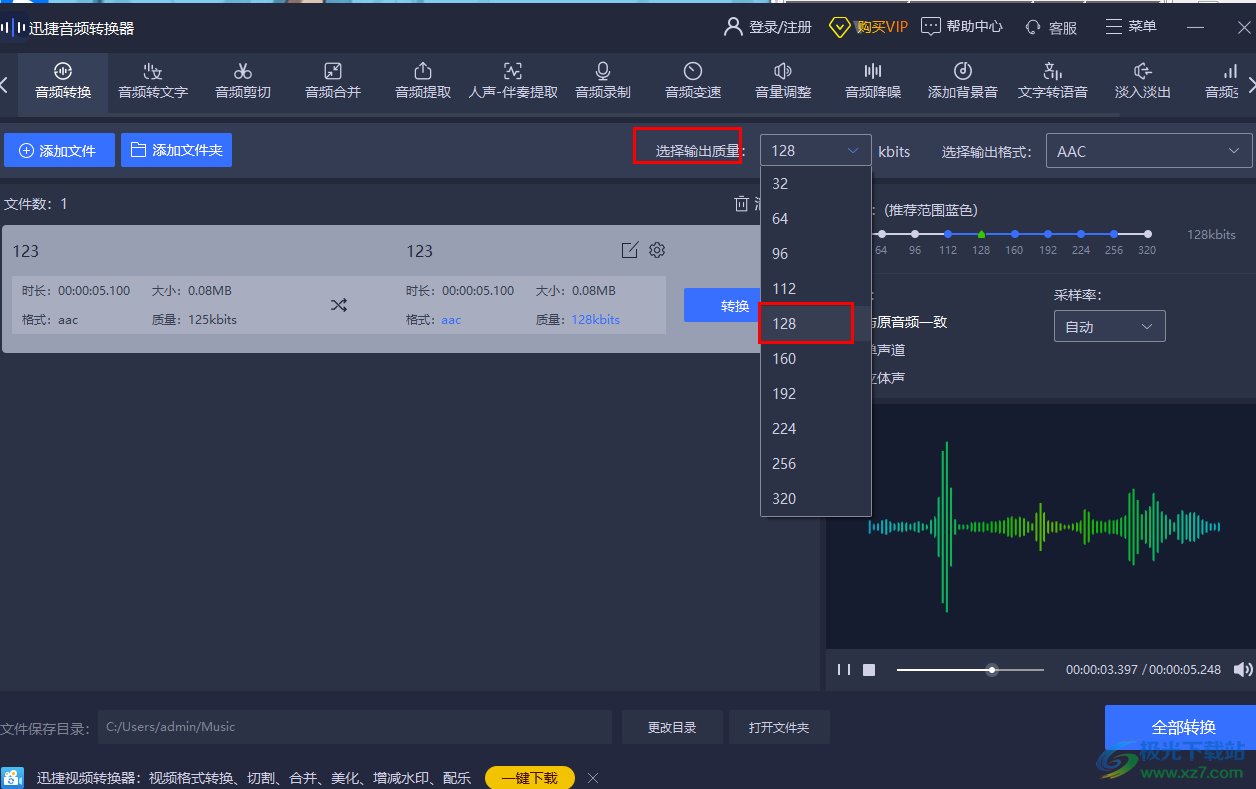The height and width of the screenshot is (789, 1256).
Task: Open the 音频合并 merge tool
Action: (x=333, y=81)
